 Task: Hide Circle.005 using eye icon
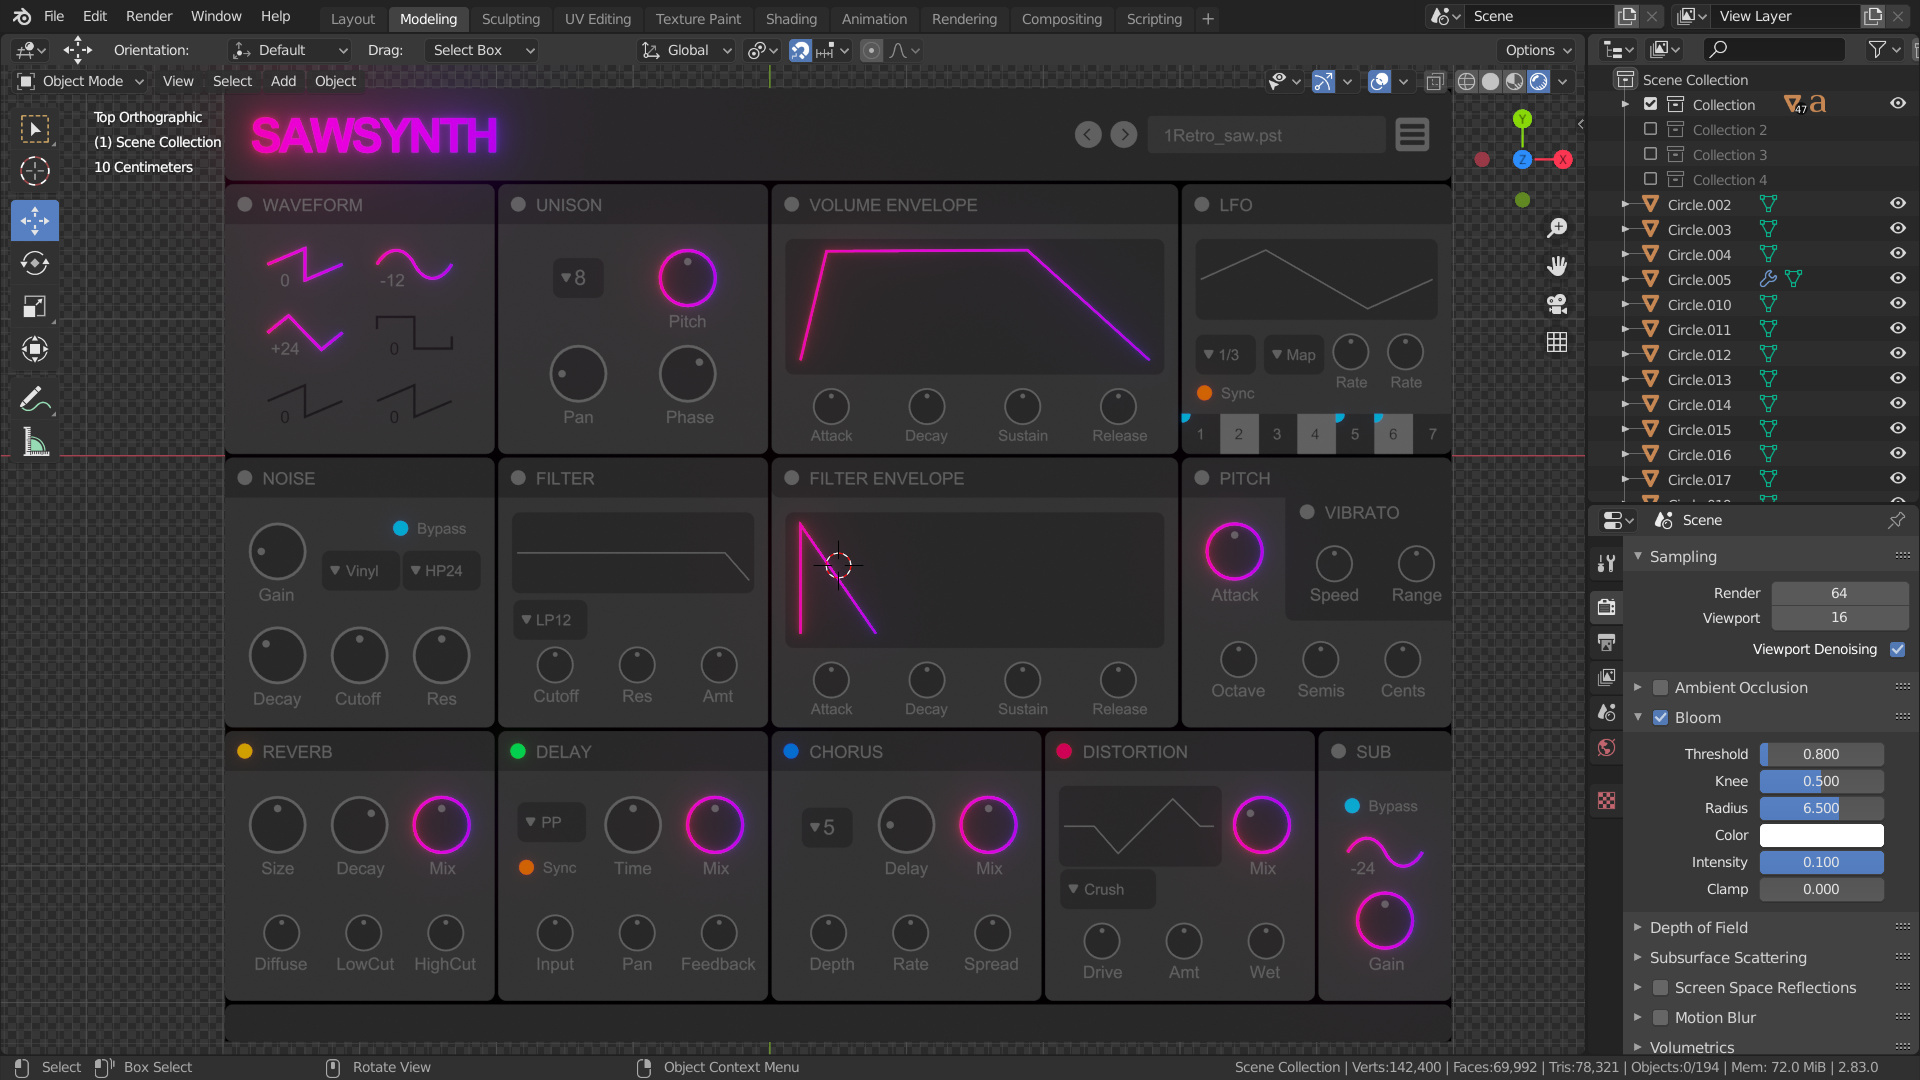point(1897,279)
